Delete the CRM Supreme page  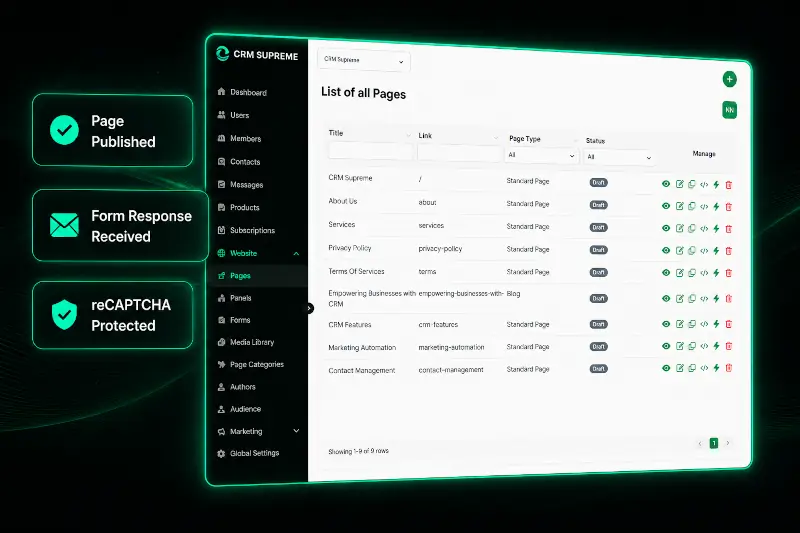pos(729,185)
